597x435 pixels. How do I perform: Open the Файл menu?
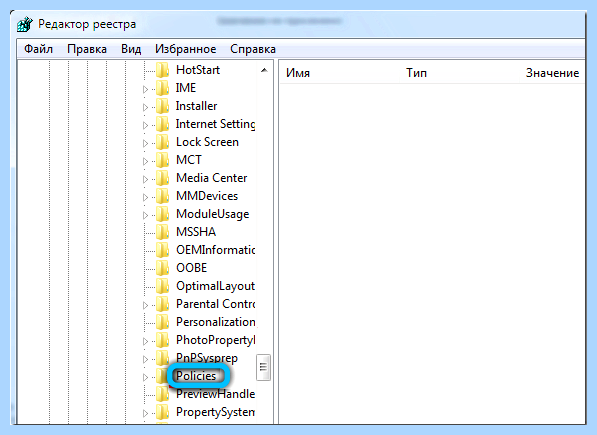38,49
